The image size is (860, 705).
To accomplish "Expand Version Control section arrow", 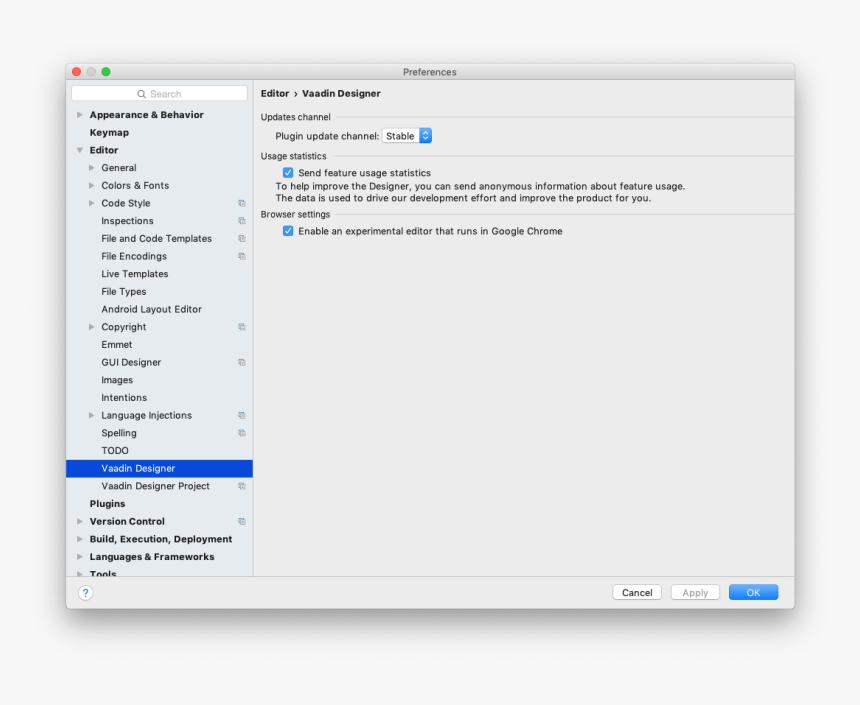I will pos(80,521).
